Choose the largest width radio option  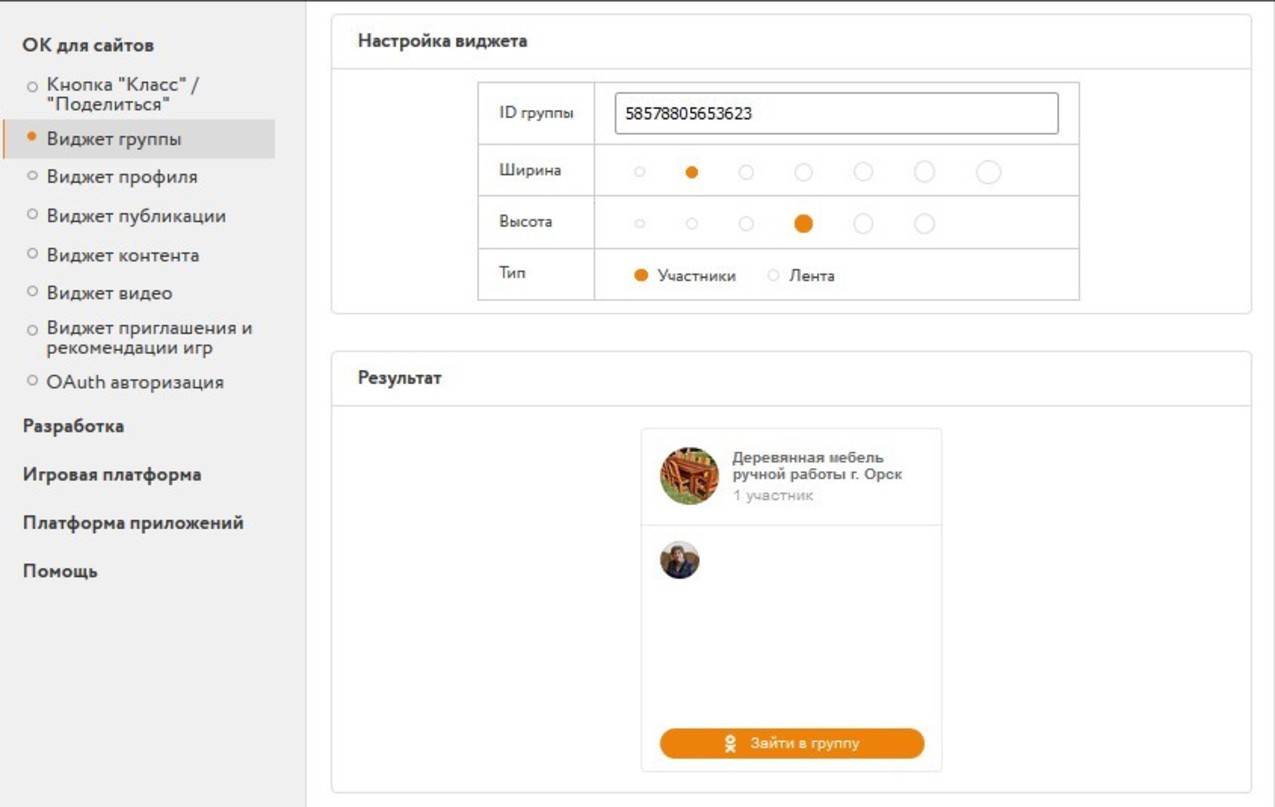point(988,172)
